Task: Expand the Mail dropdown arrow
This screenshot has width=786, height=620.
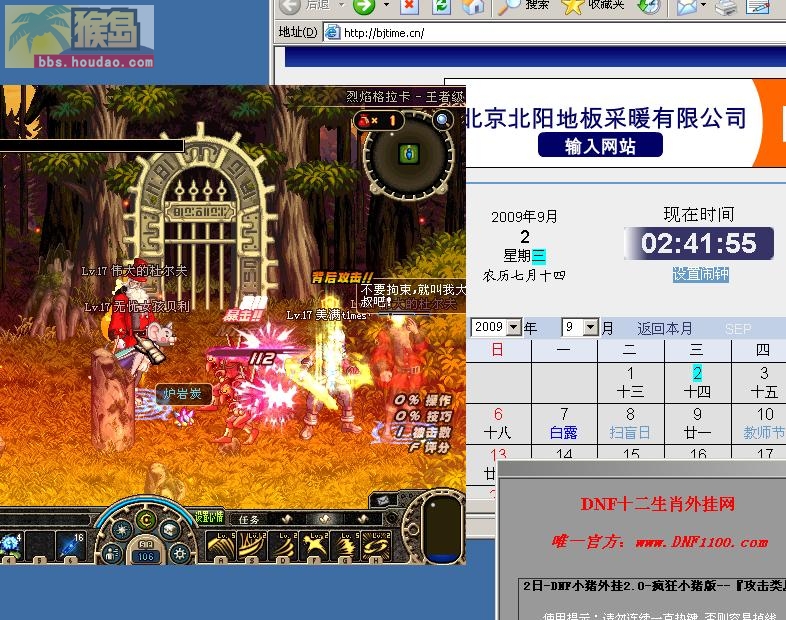Action: pyautogui.click(x=703, y=5)
